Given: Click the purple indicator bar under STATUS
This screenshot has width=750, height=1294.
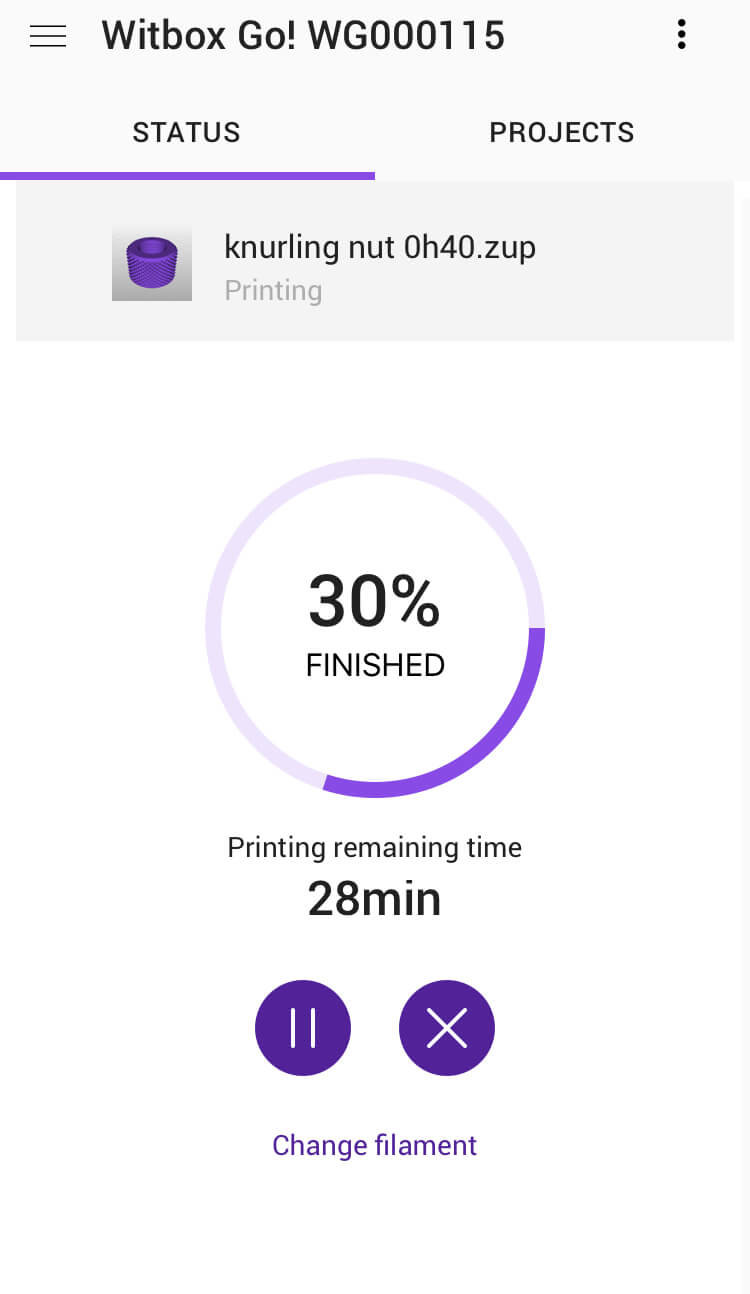Looking at the screenshot, I should point(187,176).
